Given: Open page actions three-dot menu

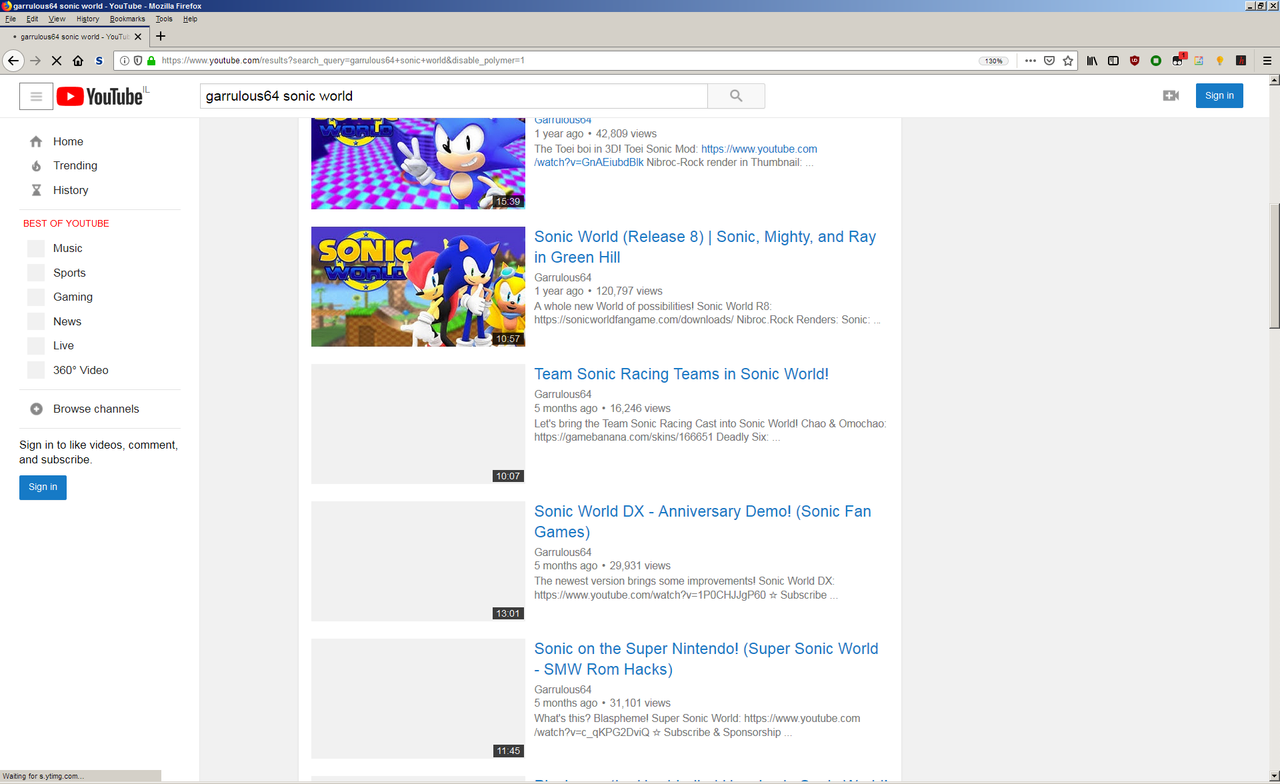Looking at the screenshot, I should coord(1030,61).
